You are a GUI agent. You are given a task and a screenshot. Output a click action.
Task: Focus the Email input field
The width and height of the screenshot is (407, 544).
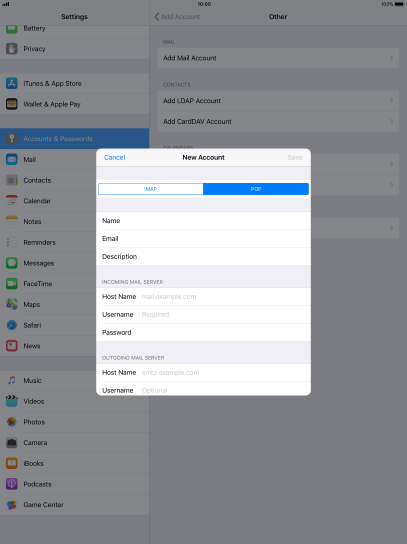(203, 239)
